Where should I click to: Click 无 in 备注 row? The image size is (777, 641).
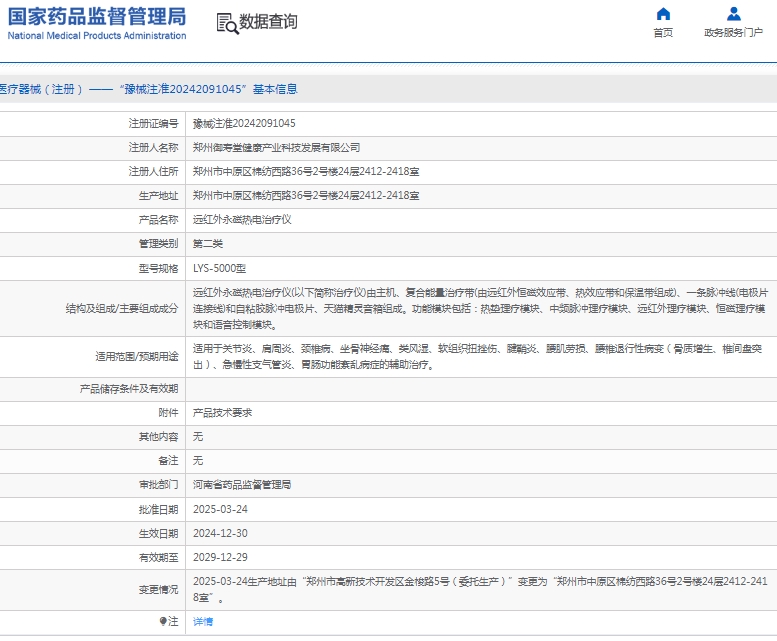pos(198,461)
